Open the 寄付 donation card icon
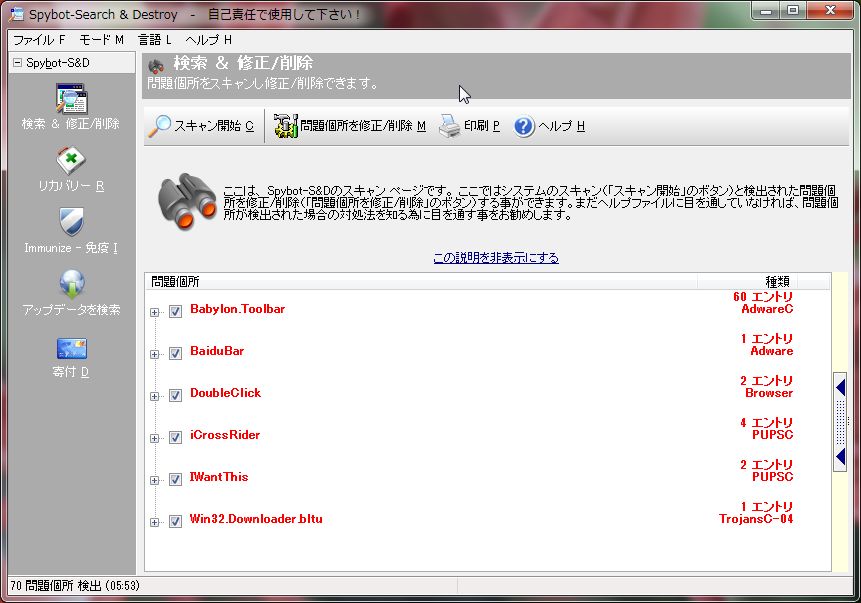This screenshot has height=603, width=861. [x=71, y=348]
